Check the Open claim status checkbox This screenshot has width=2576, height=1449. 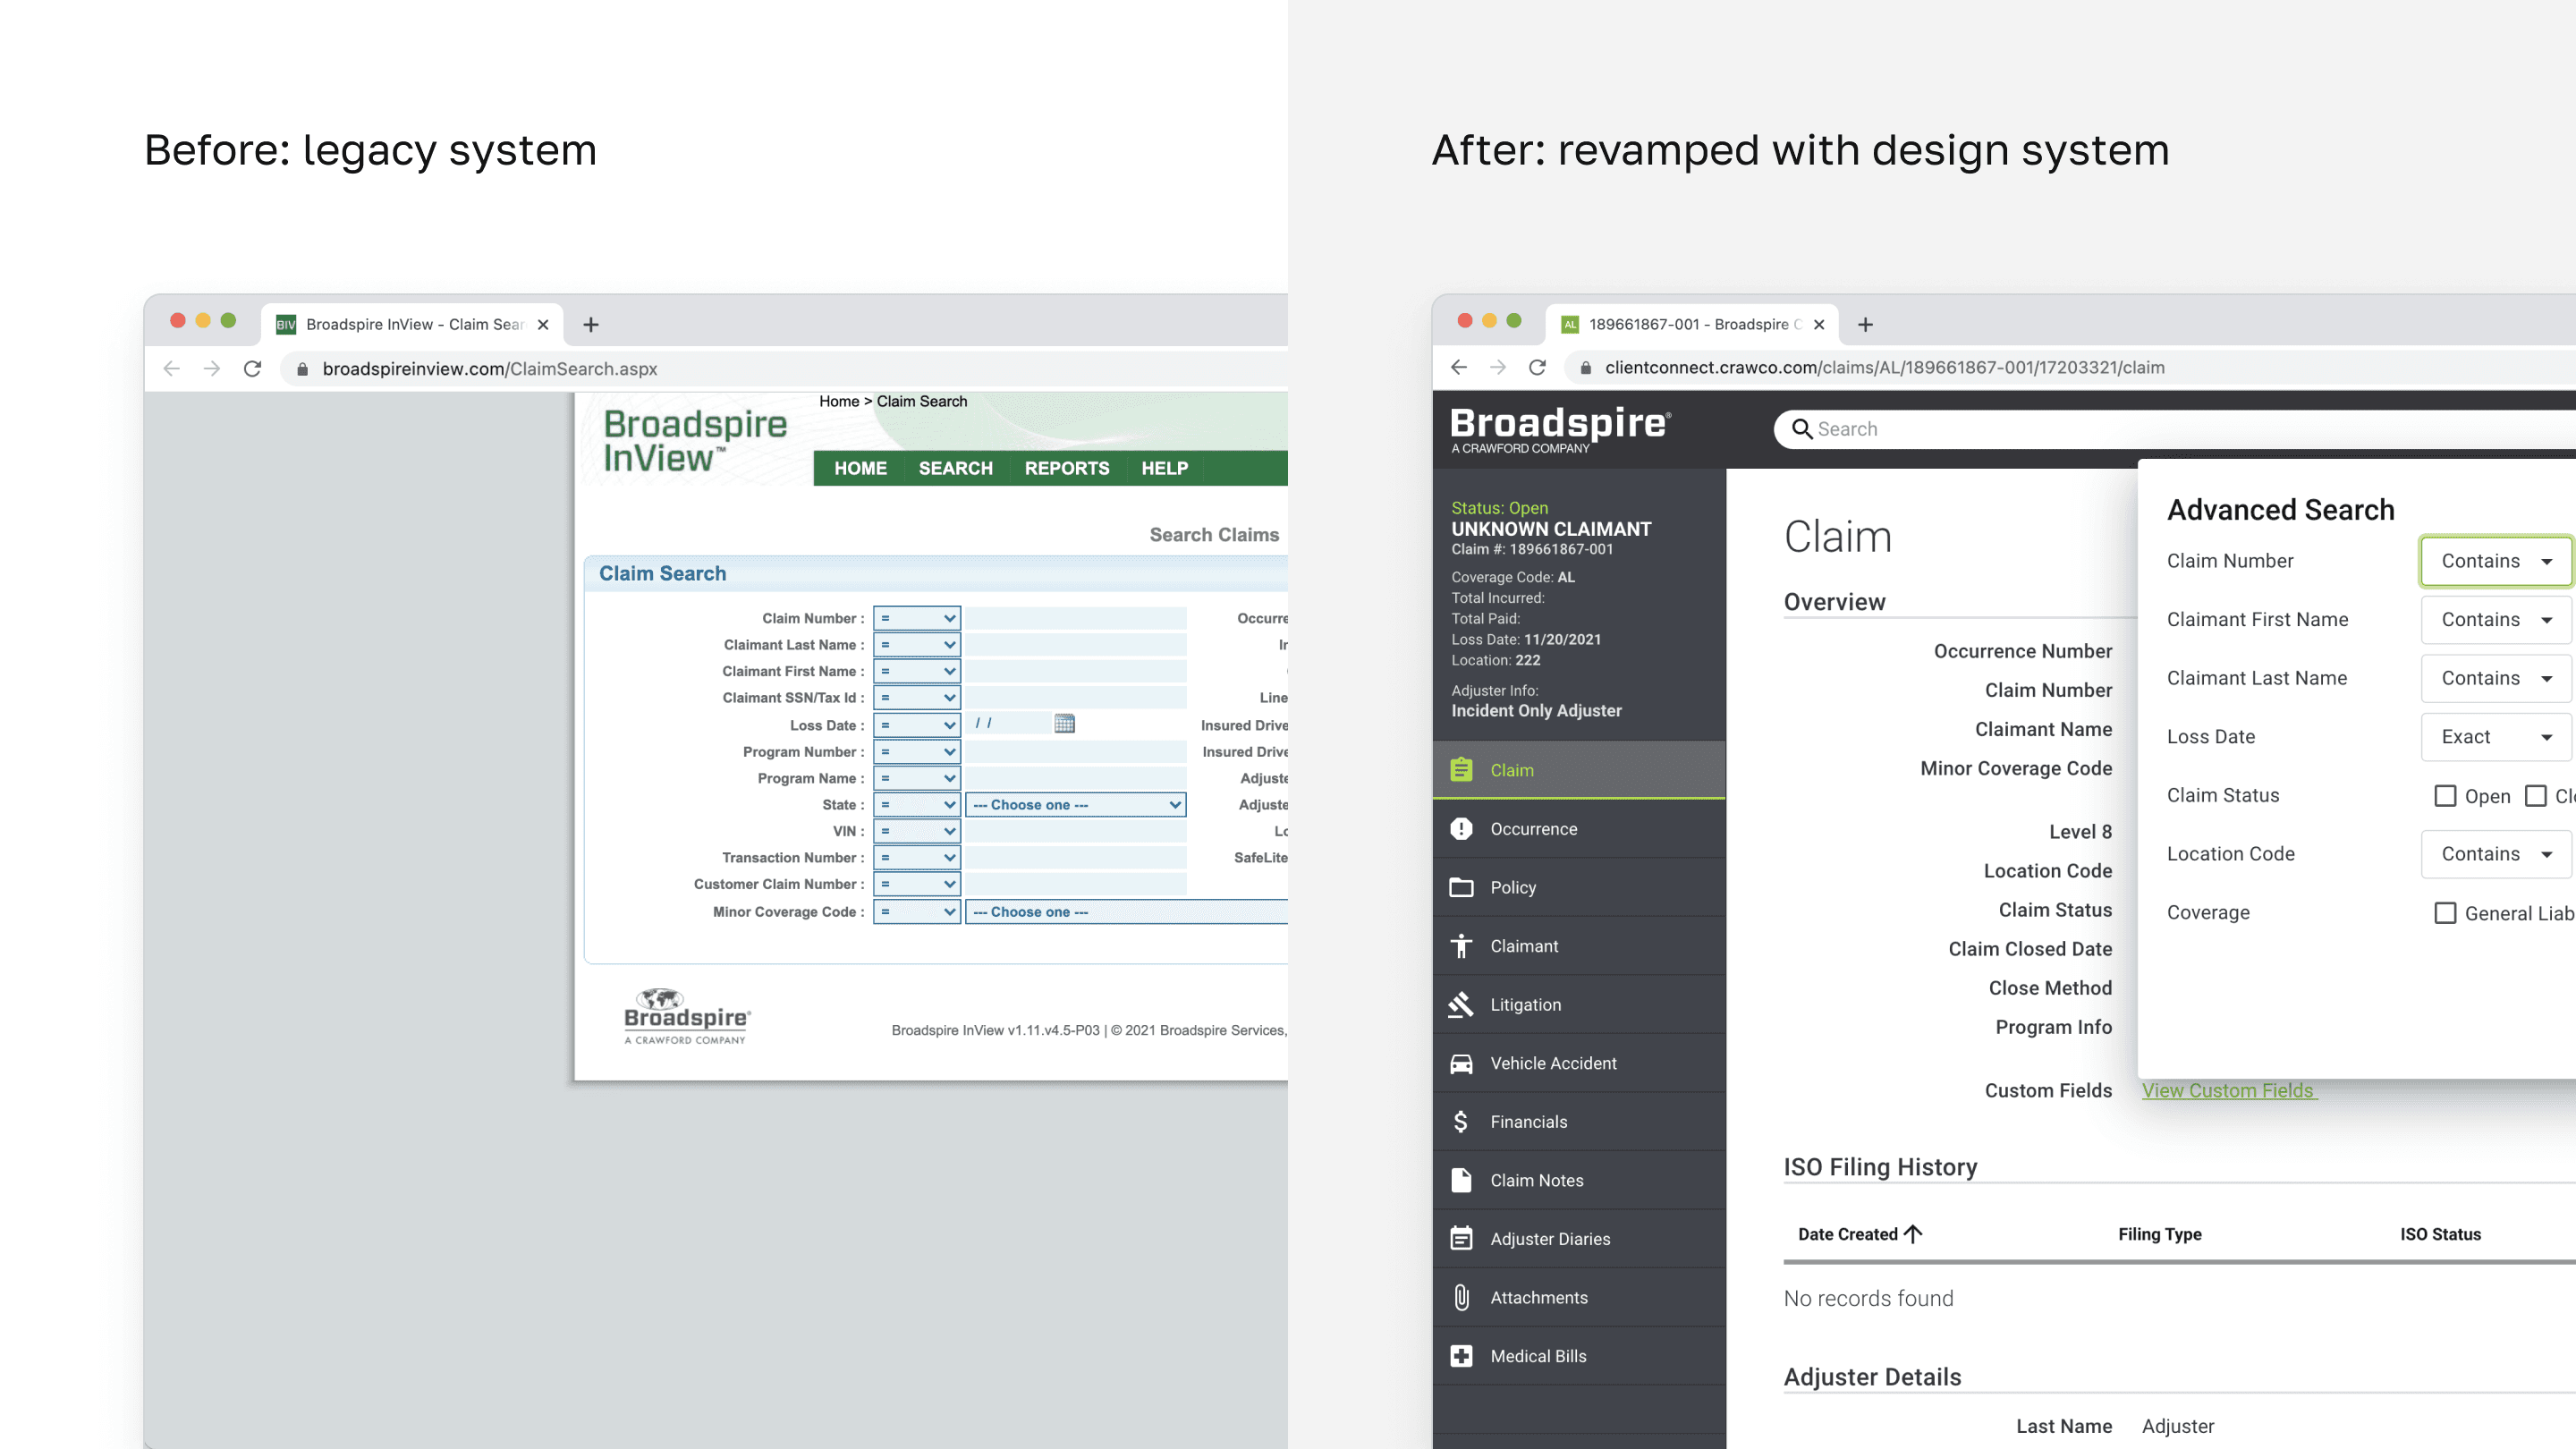[2445, 796]
